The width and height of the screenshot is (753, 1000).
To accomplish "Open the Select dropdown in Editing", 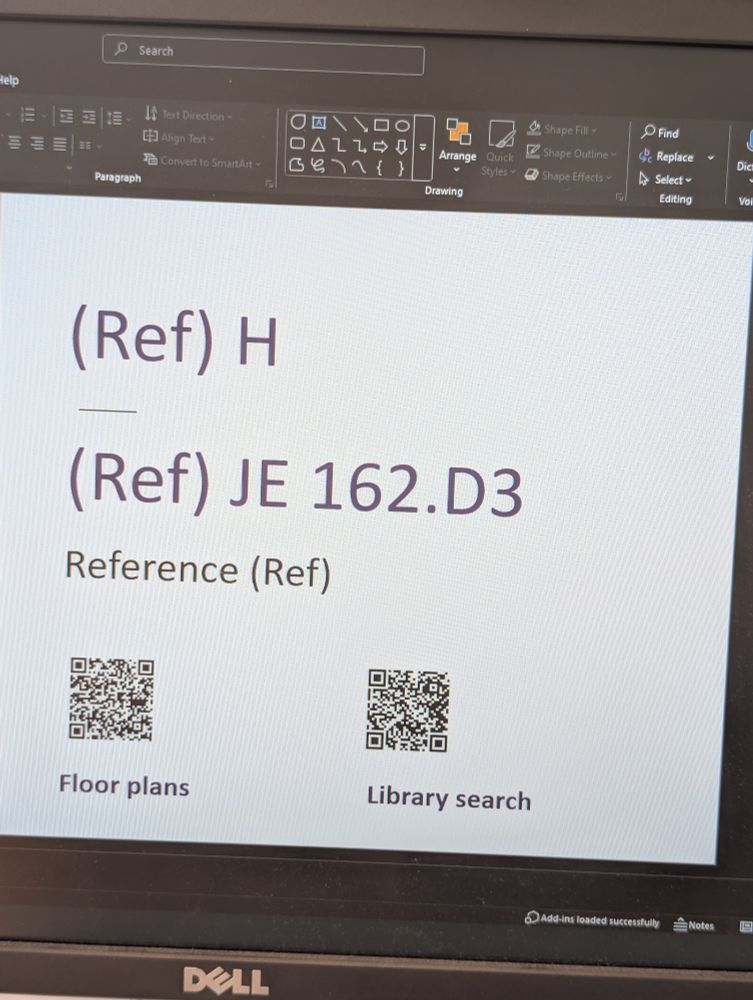I will click(666, 179).
